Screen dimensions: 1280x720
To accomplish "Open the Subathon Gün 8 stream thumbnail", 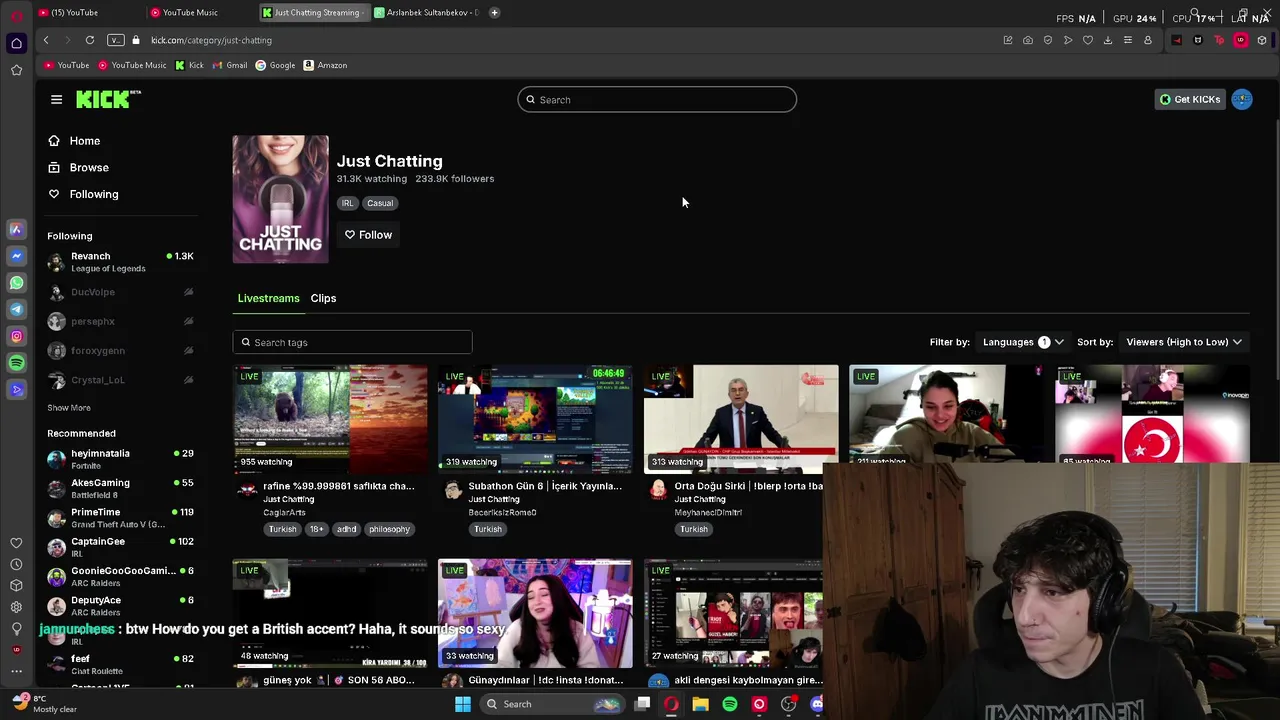I will (x=535, y=419).
